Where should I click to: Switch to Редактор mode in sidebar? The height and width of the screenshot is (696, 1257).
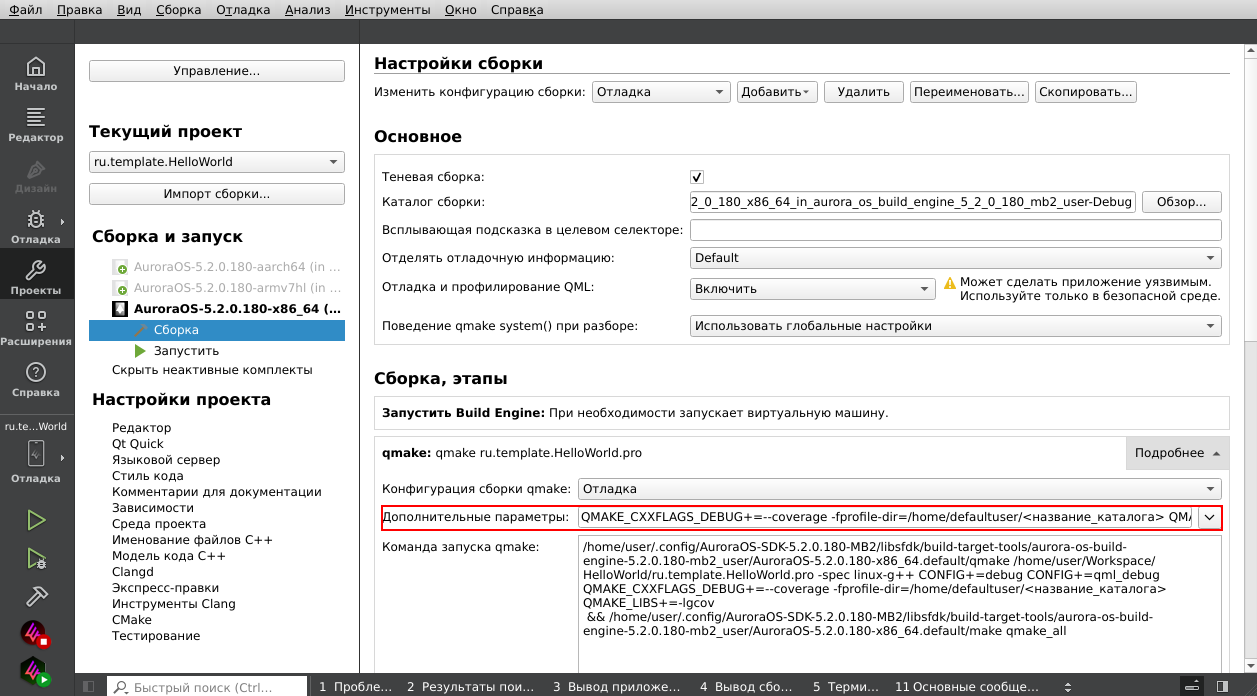[36, 125]
